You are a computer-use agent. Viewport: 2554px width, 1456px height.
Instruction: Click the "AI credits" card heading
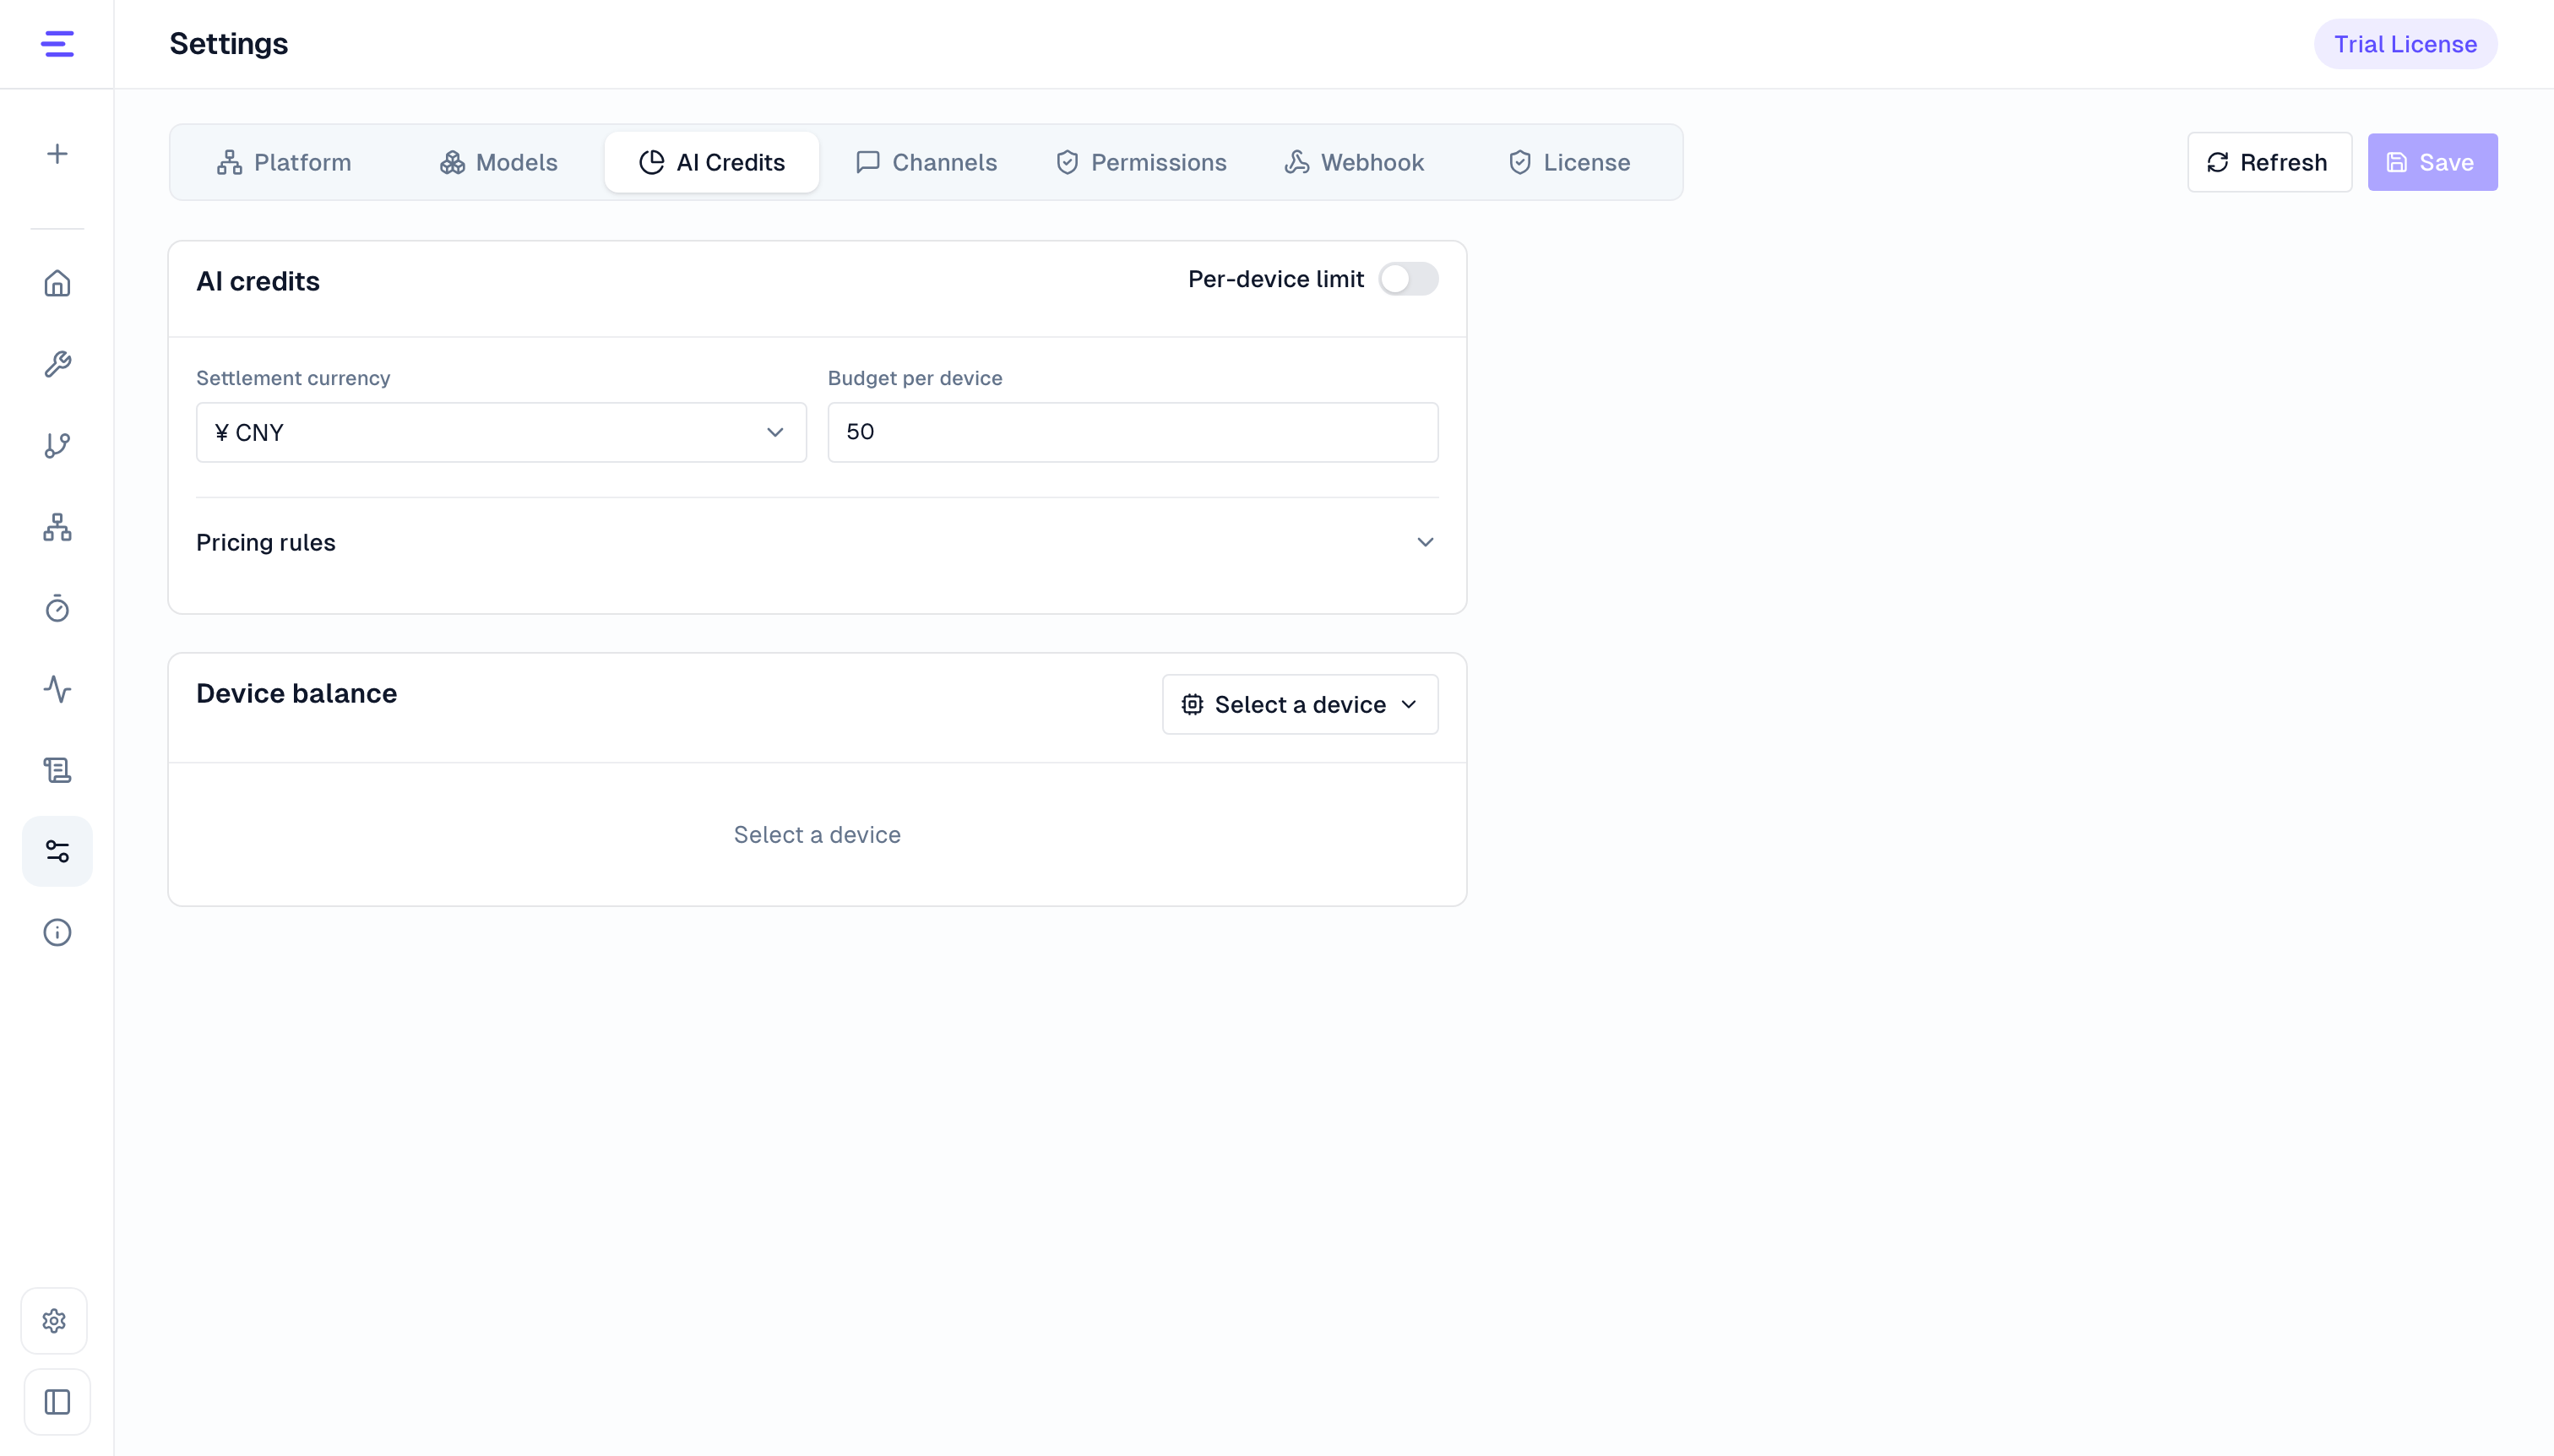click(258, 281)
